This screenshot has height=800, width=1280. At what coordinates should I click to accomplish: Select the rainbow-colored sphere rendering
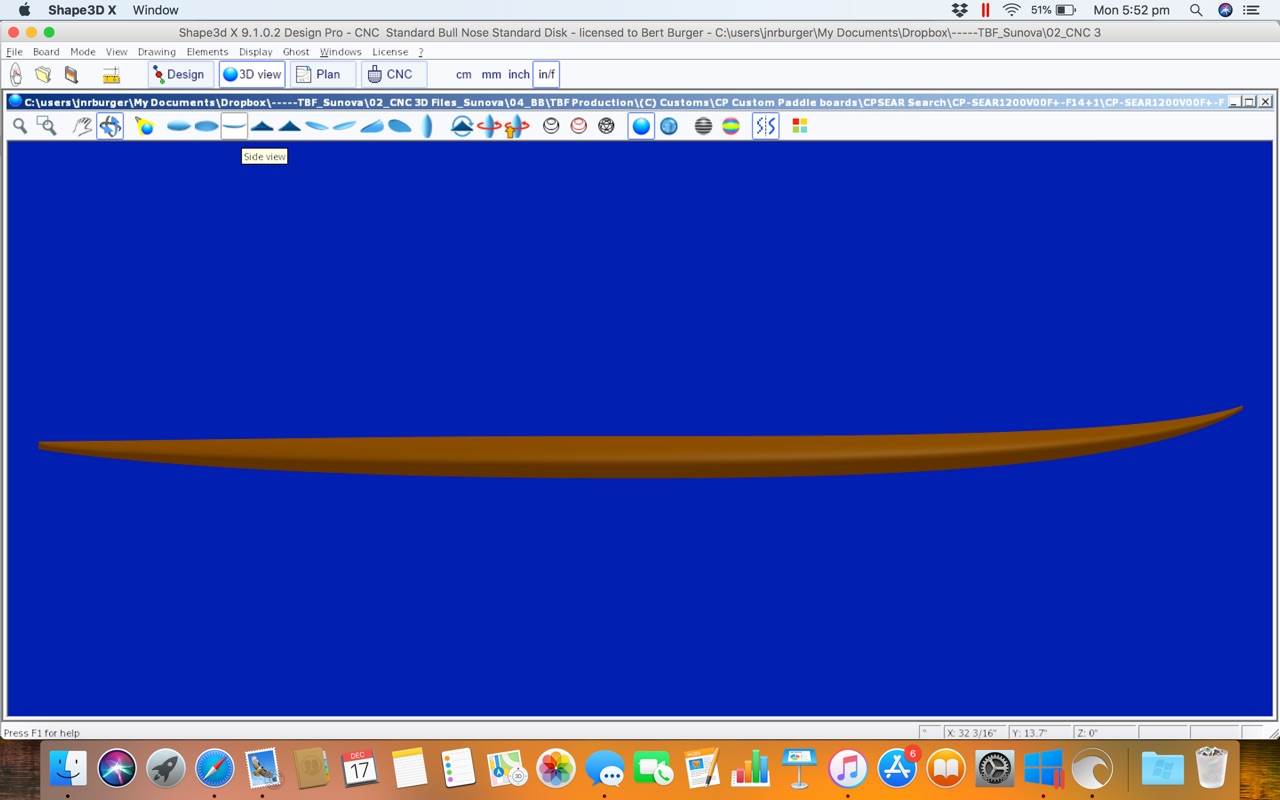tap(731, 126)
